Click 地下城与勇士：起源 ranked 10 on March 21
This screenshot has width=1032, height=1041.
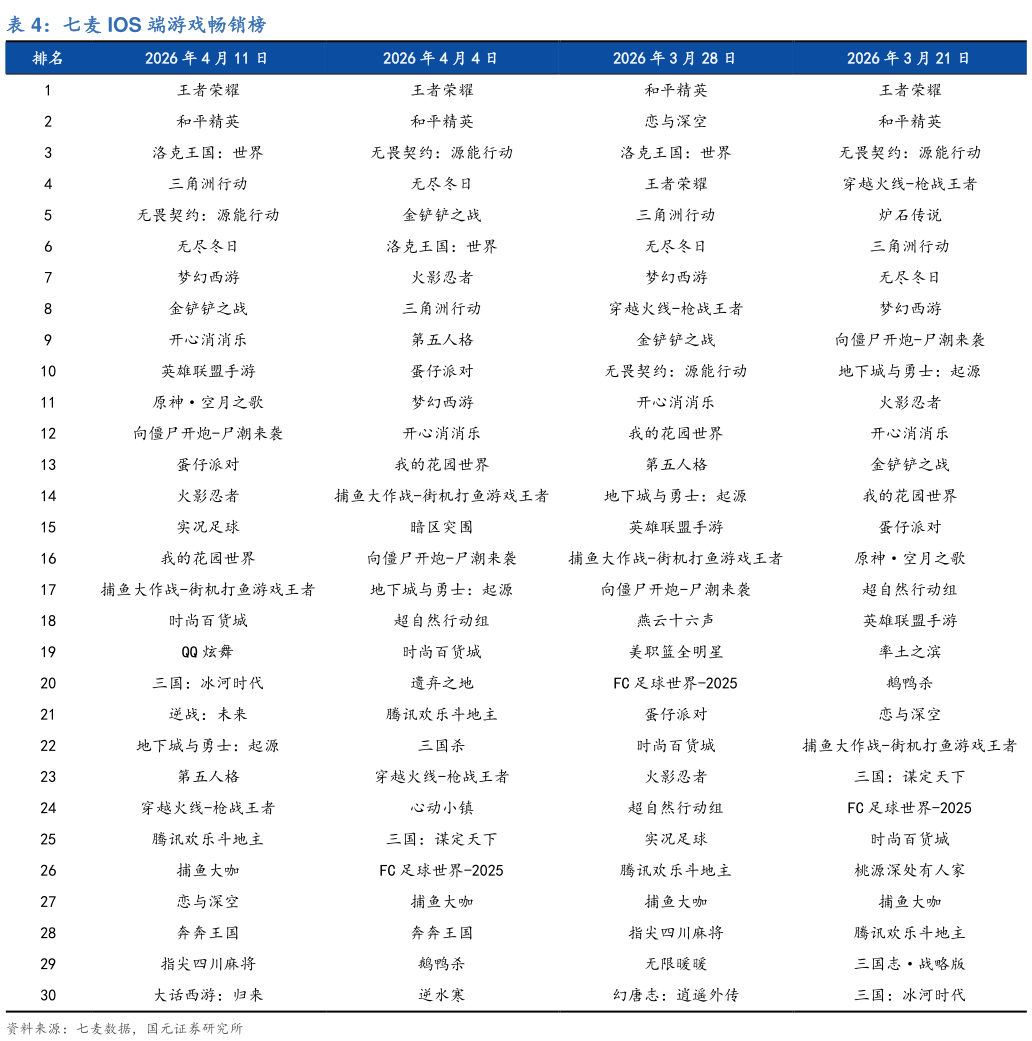tap(909, 371)
